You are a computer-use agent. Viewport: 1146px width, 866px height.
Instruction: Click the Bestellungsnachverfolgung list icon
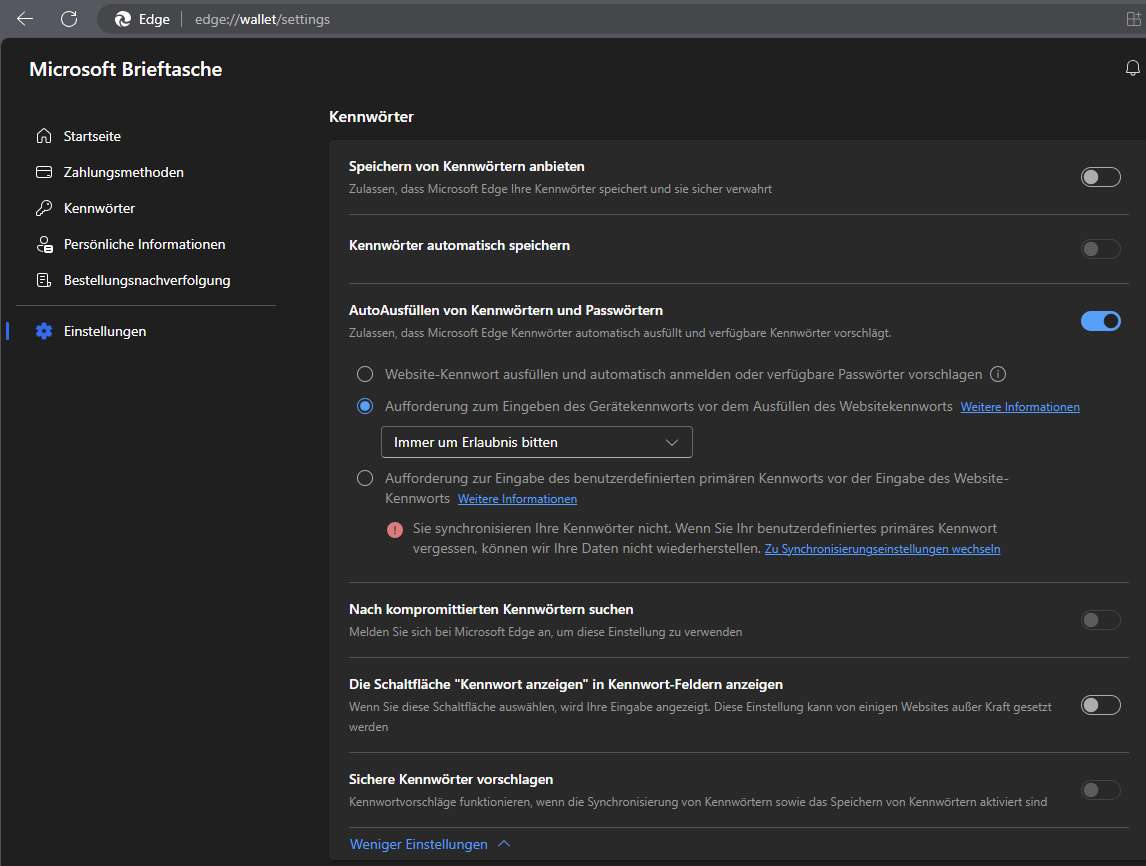(x=44, y=280)
